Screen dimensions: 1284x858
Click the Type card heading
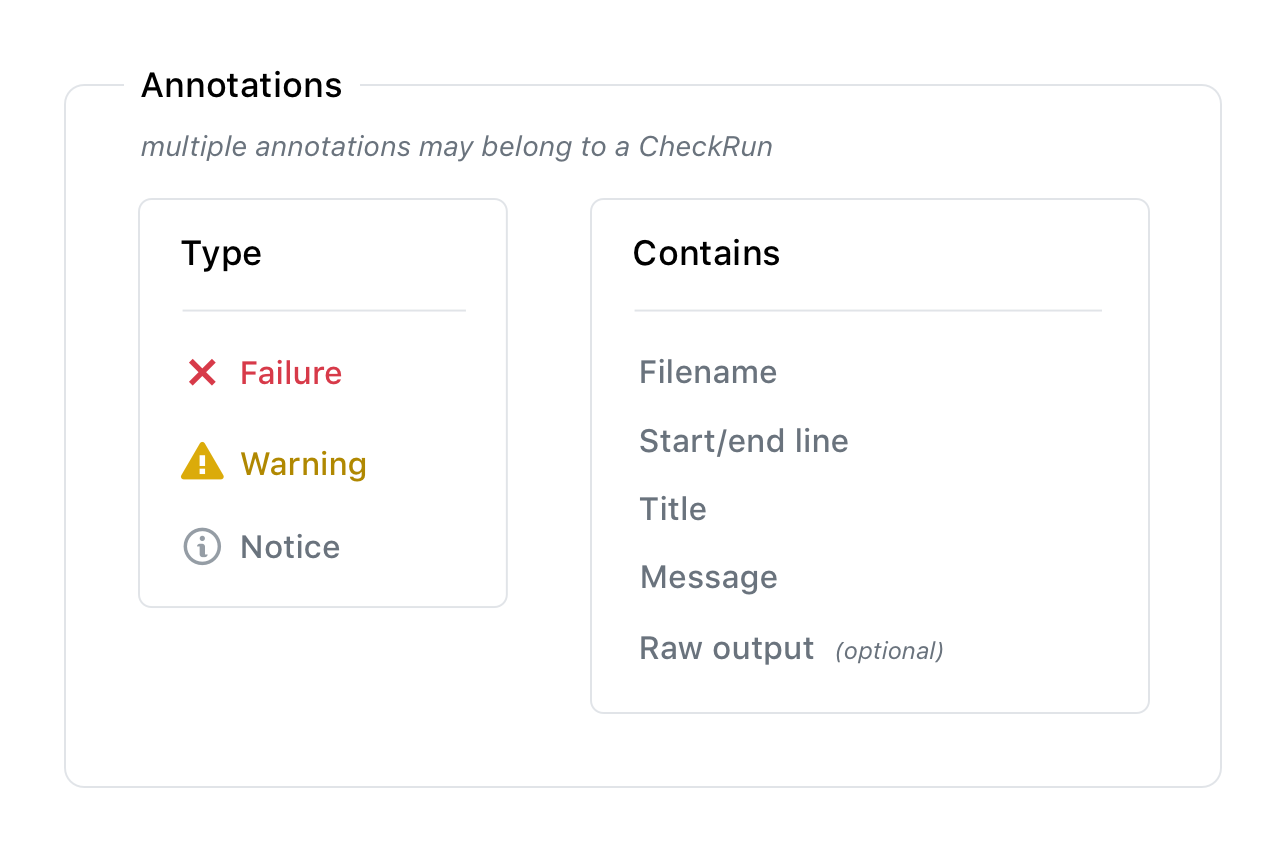pos(221,254)
